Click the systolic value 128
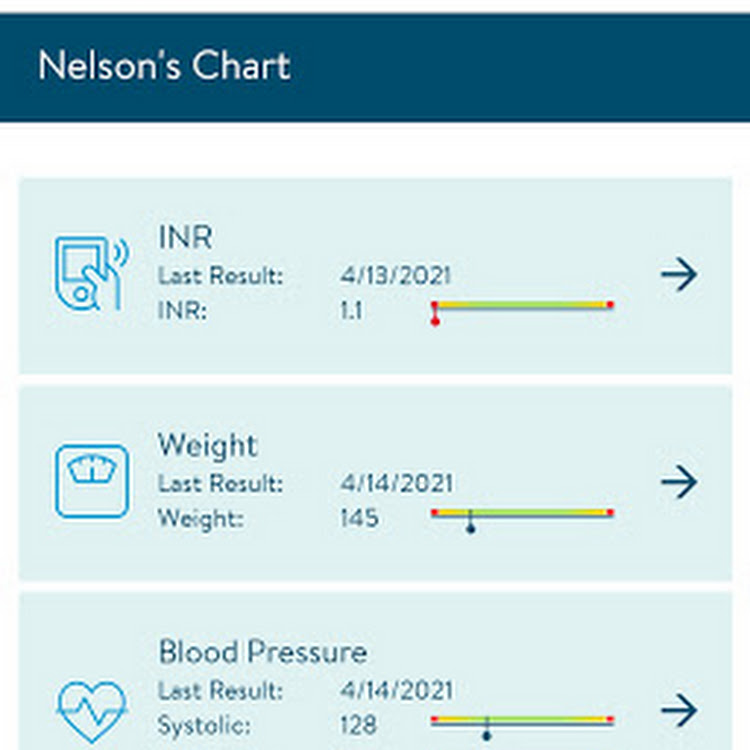This screenshot has height=750, width=750. (x=359, y=725)
